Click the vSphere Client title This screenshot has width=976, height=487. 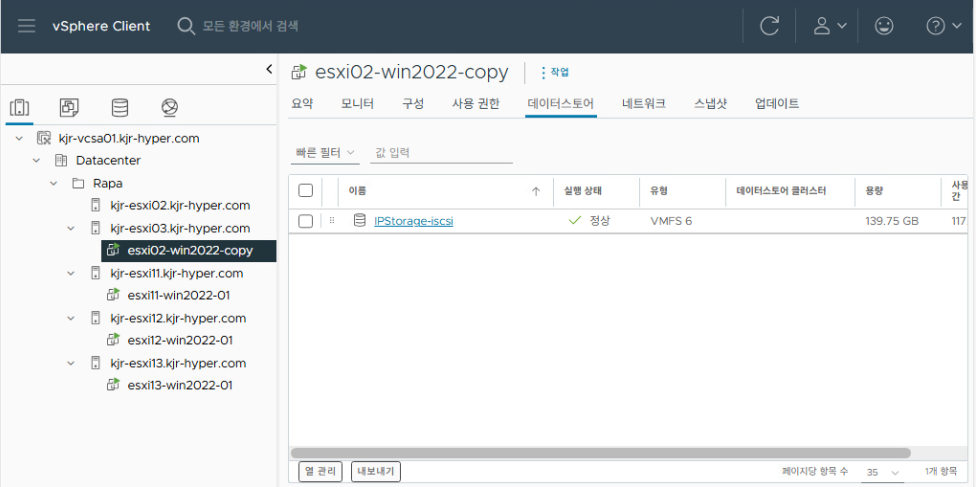101,26
